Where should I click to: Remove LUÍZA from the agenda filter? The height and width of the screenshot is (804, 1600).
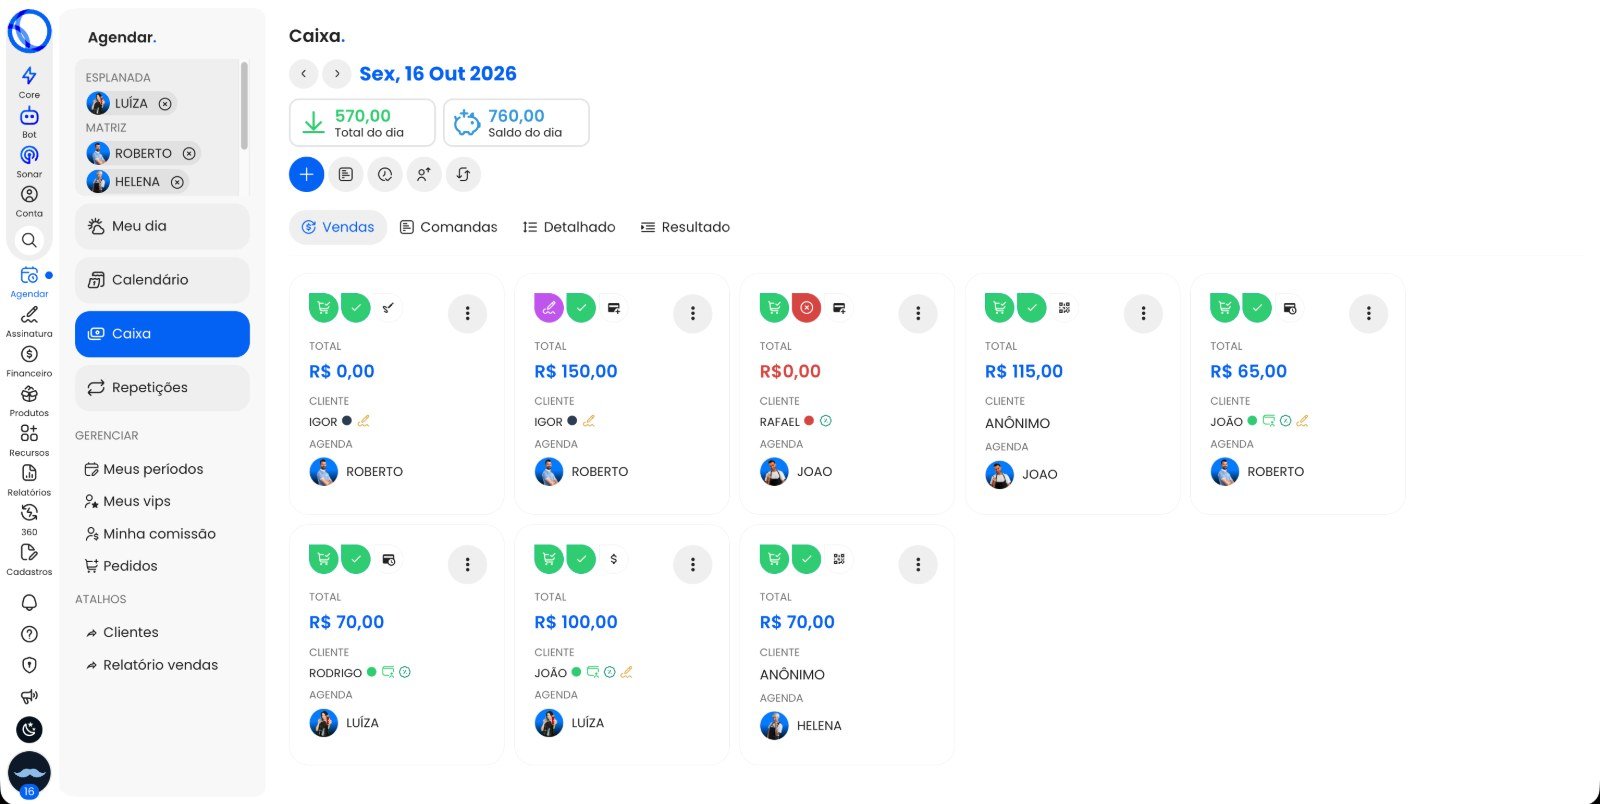(x=165, y=104)
